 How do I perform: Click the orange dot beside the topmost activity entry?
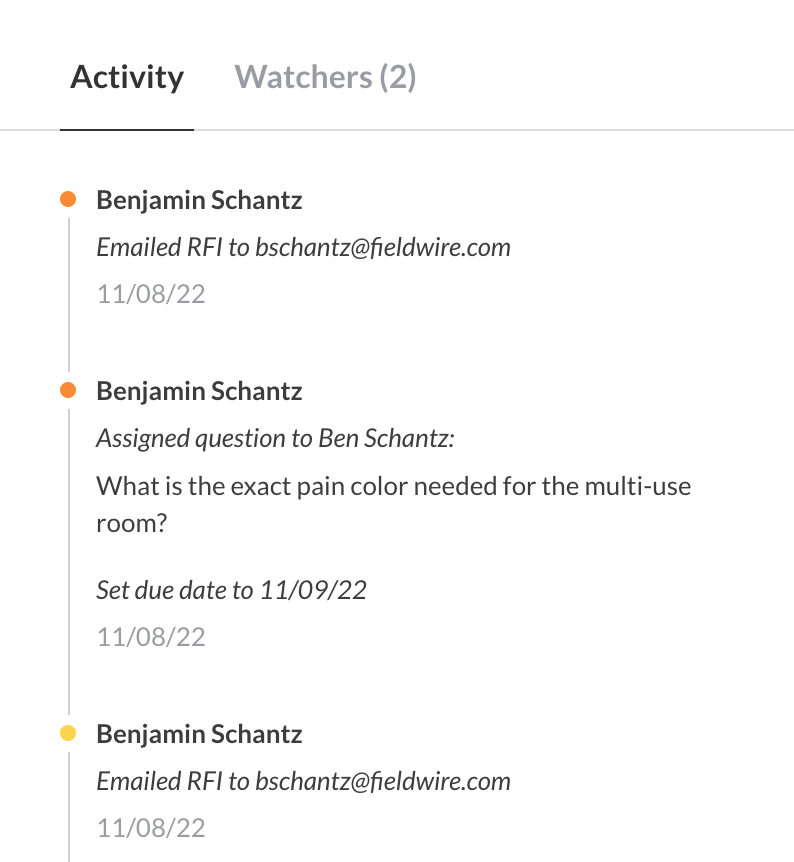[x=68, y=200]
